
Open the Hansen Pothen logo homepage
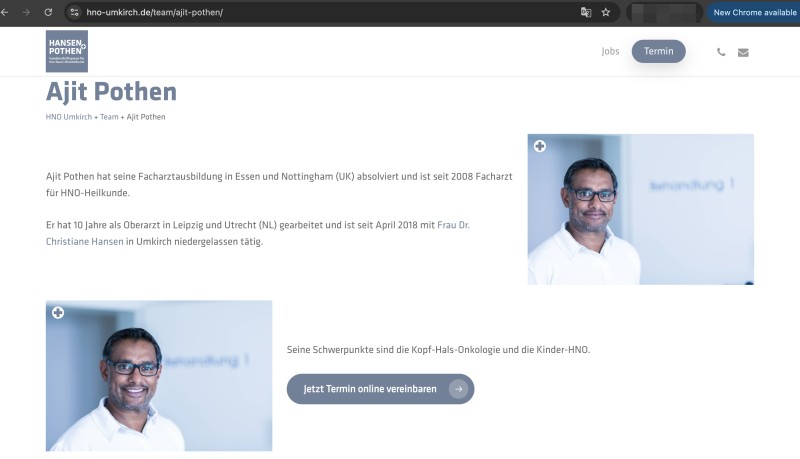[66, 51]
